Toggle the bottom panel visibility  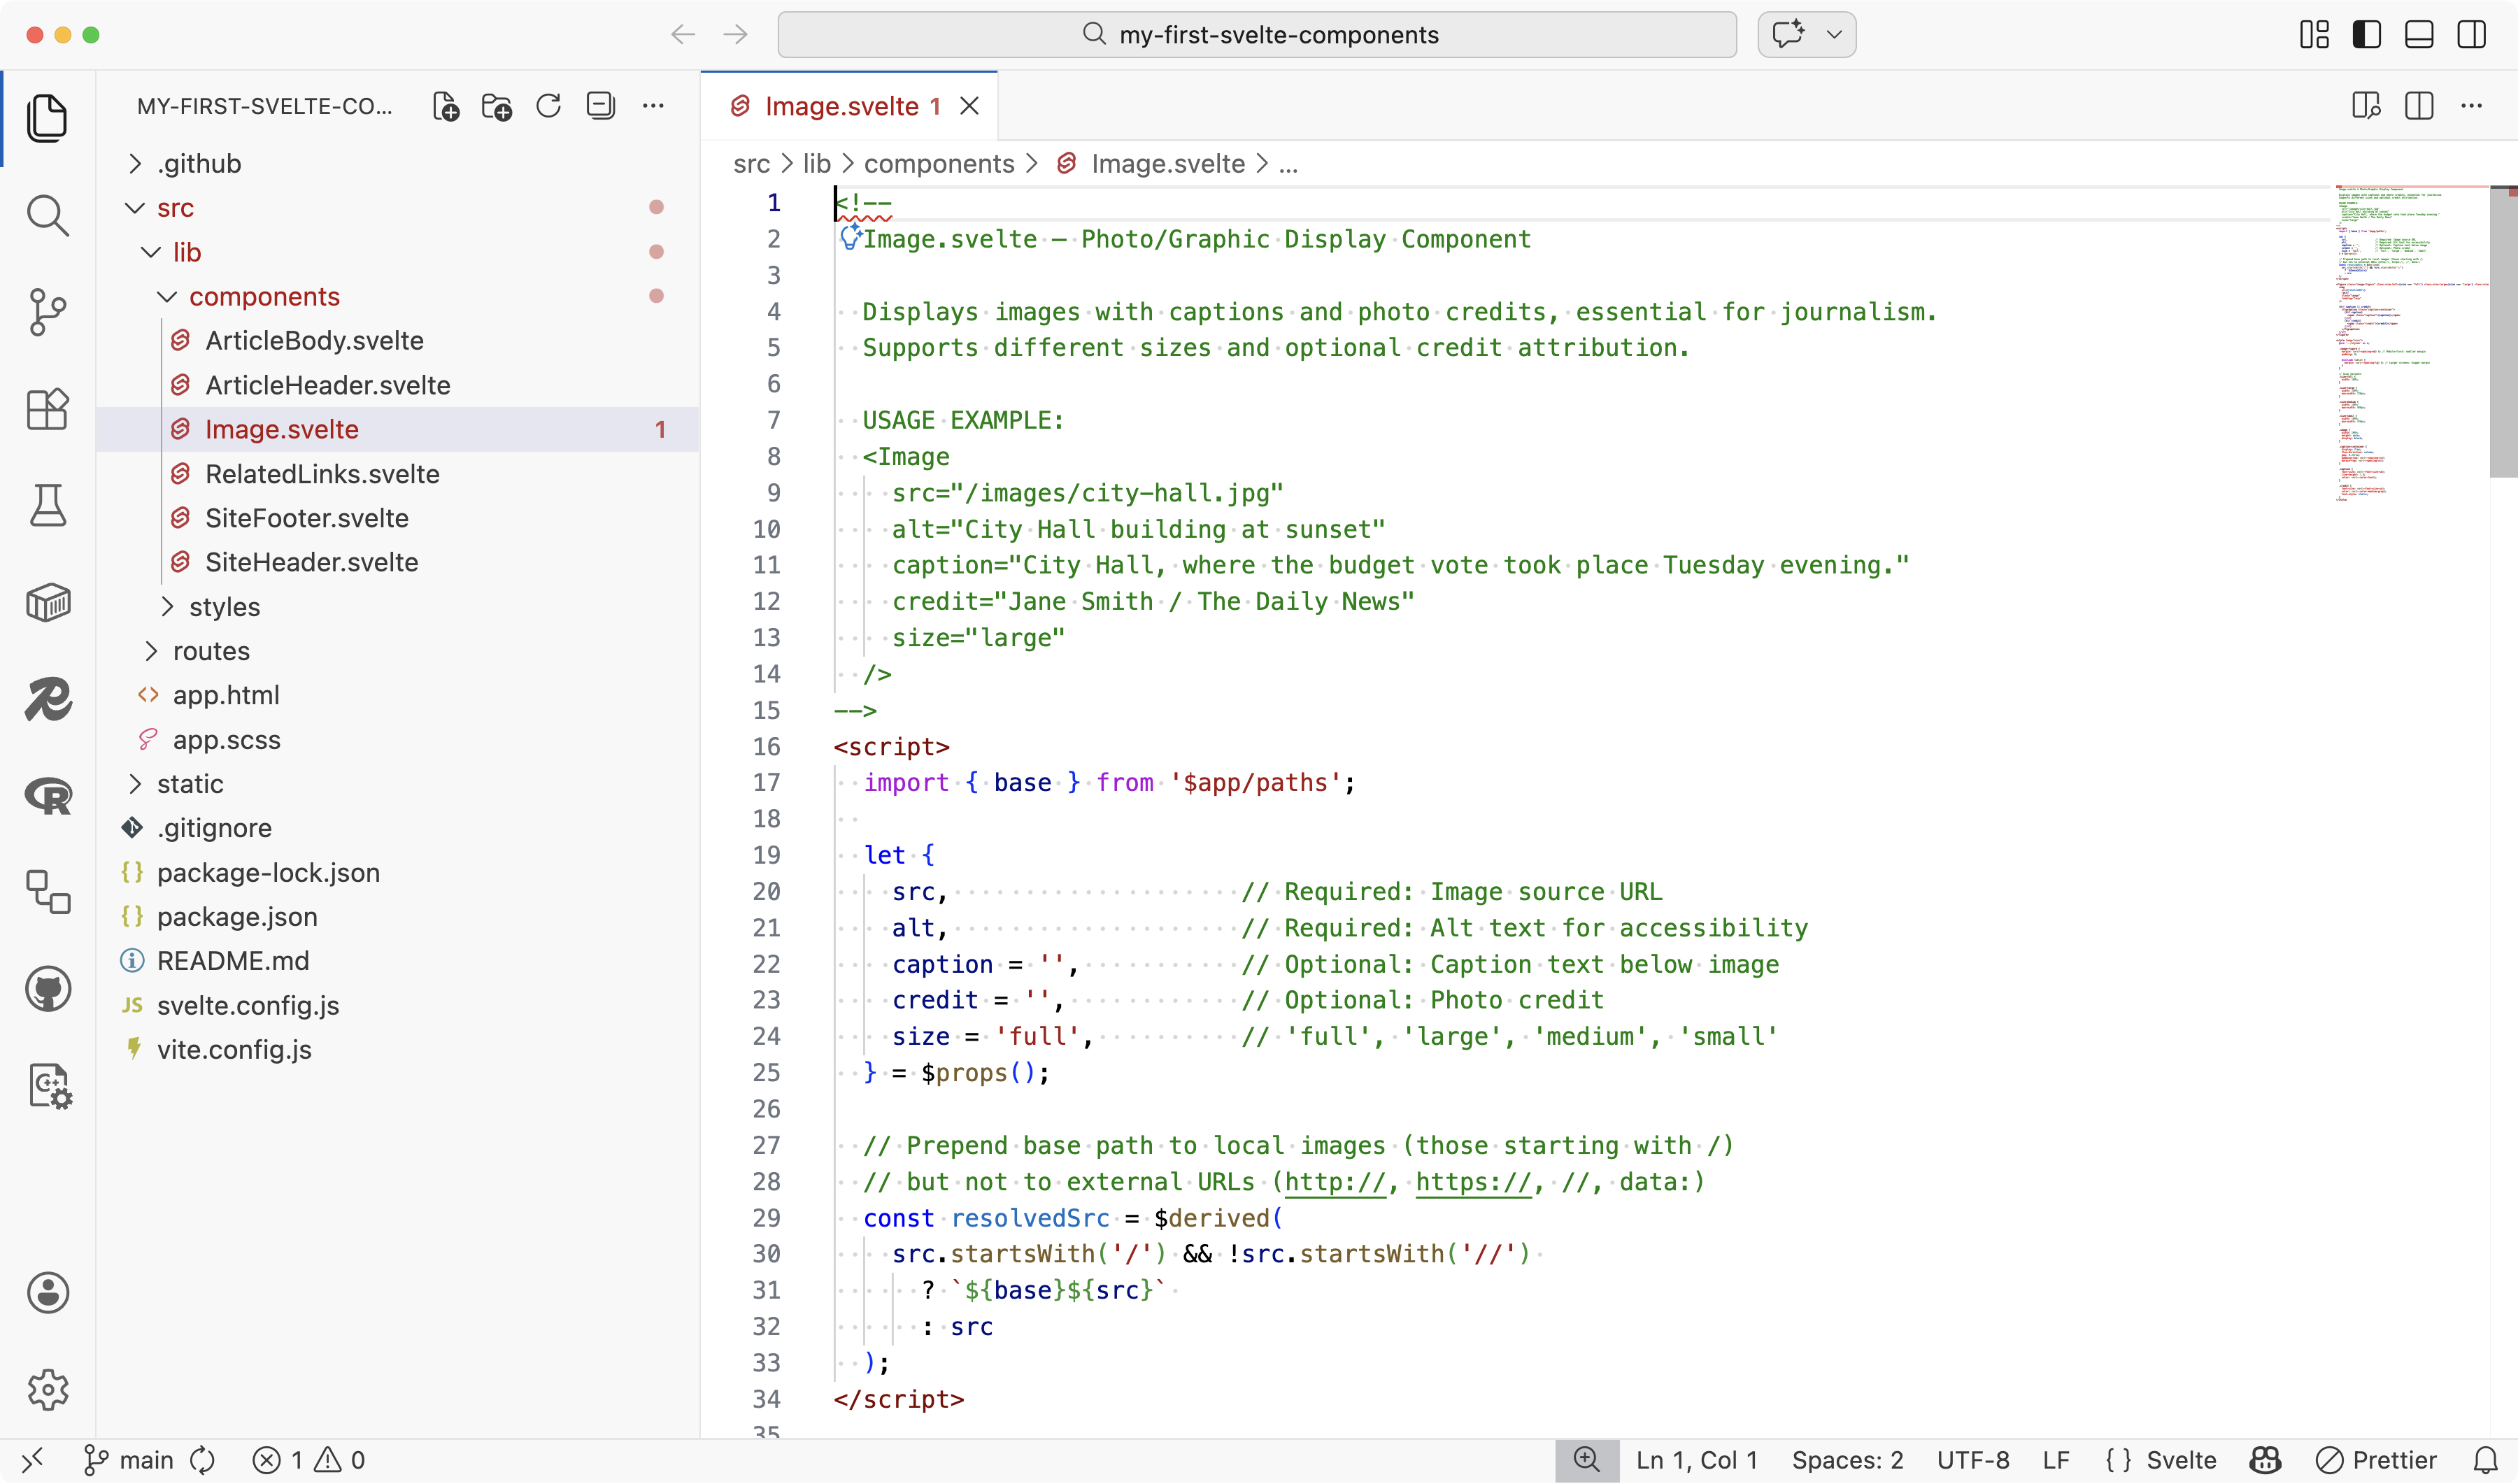tap(2419, 35)
